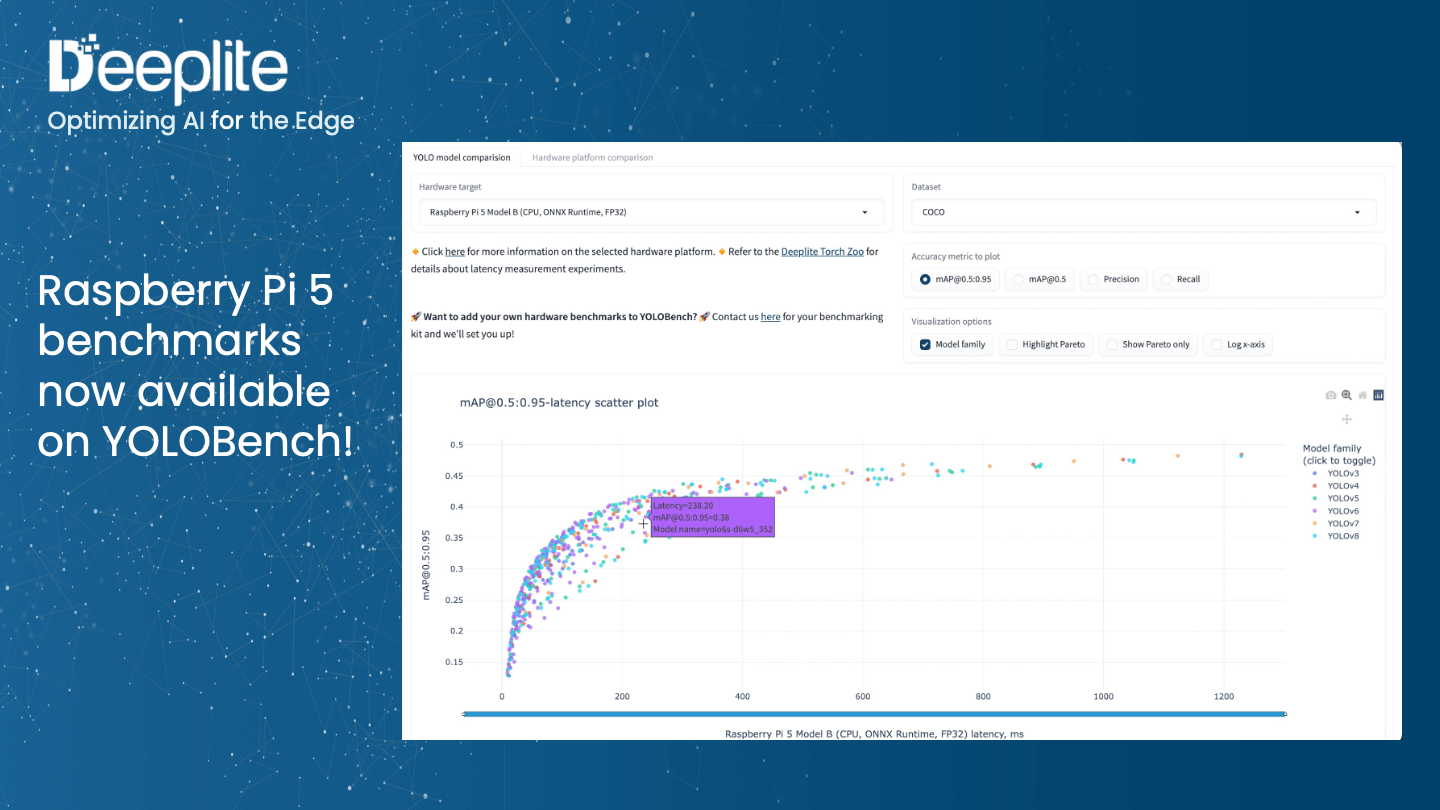The height and width of the screenshot is (810, 1440).
Task: Enable the Highlight Pareto checkbox
Action: pos(1012,344)
